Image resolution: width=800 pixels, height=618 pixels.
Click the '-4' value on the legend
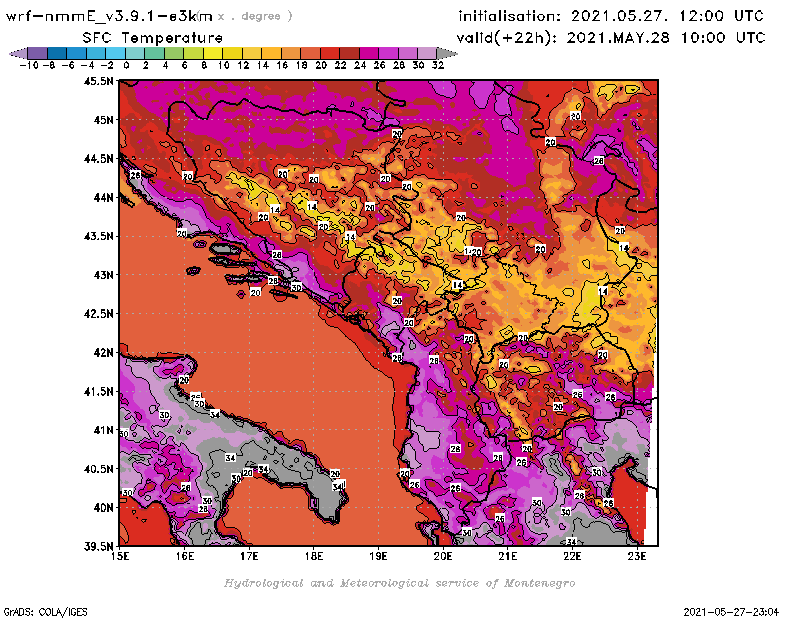87,65
